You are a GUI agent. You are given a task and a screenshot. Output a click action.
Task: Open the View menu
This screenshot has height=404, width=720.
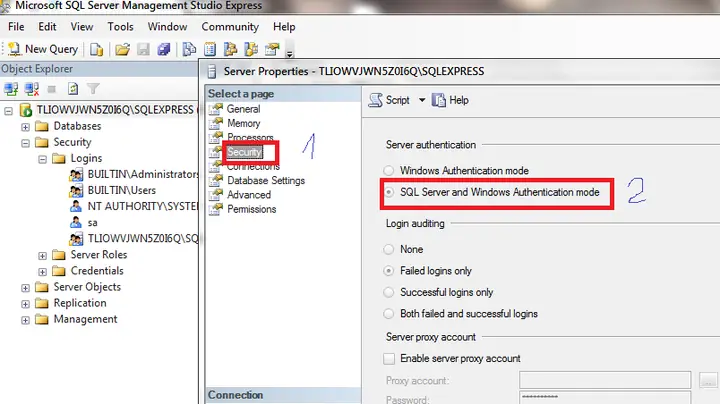pos(82,27)
